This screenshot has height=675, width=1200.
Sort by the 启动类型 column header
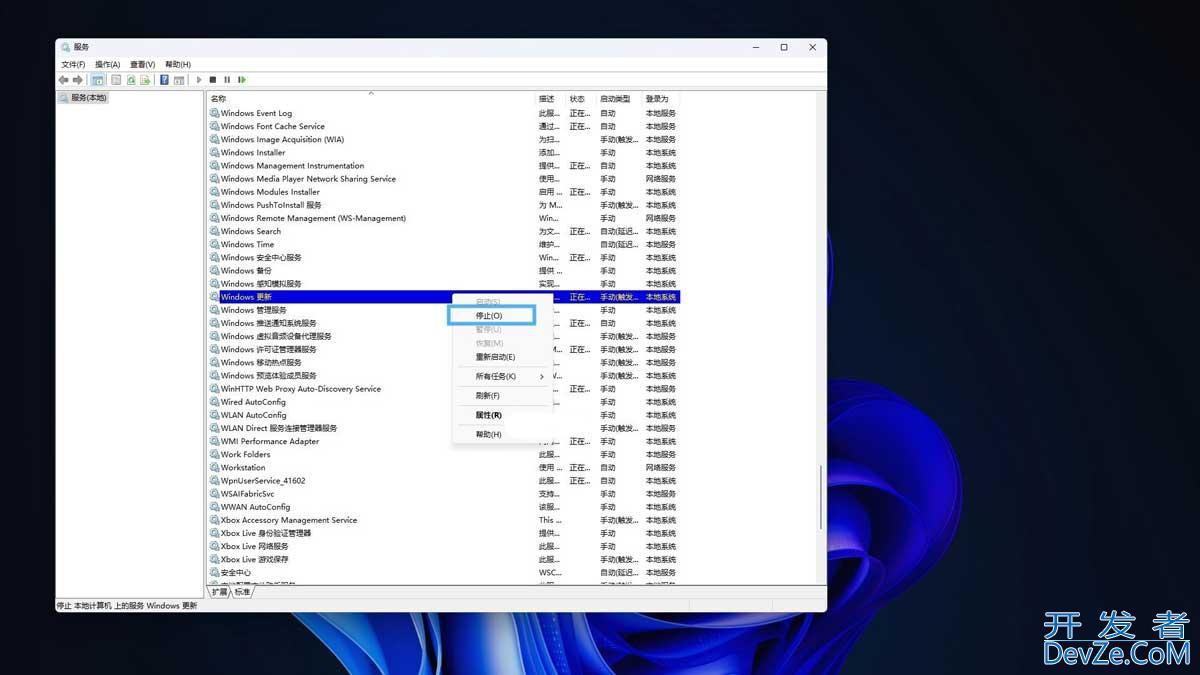(619, 99)
